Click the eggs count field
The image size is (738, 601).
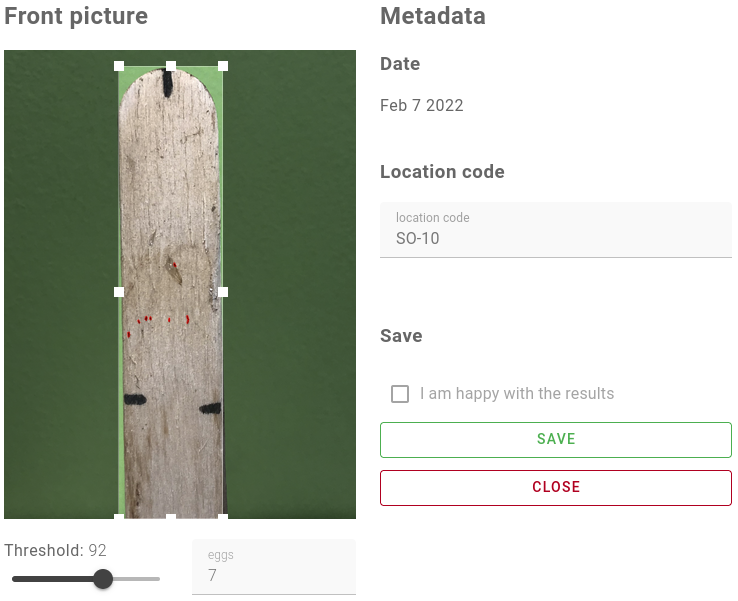(x=273, y=575)
